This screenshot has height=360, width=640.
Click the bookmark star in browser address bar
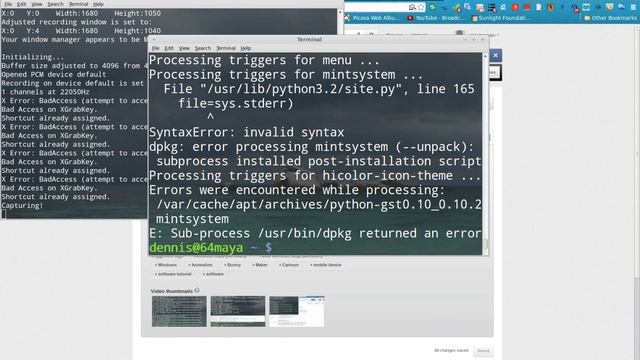(421, 7)
